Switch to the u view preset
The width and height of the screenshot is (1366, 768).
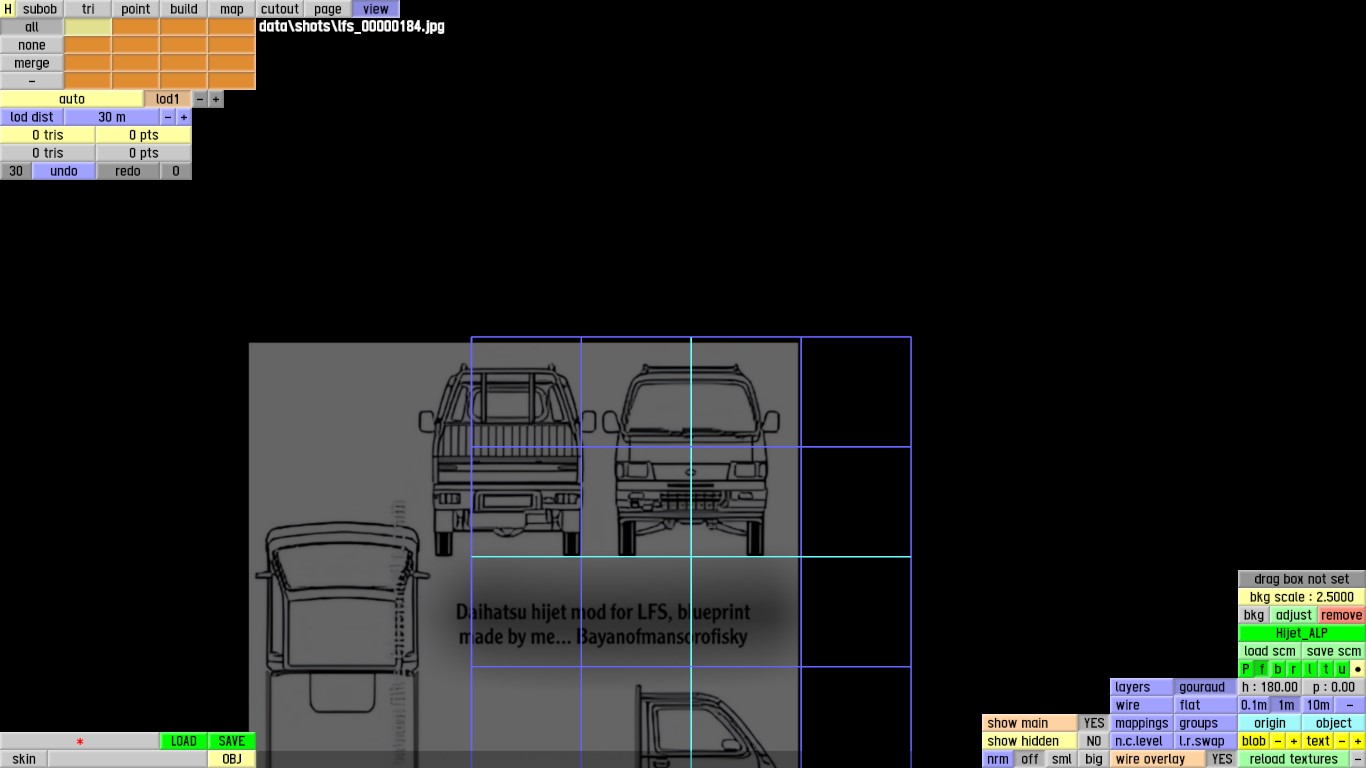(1342, 669)
